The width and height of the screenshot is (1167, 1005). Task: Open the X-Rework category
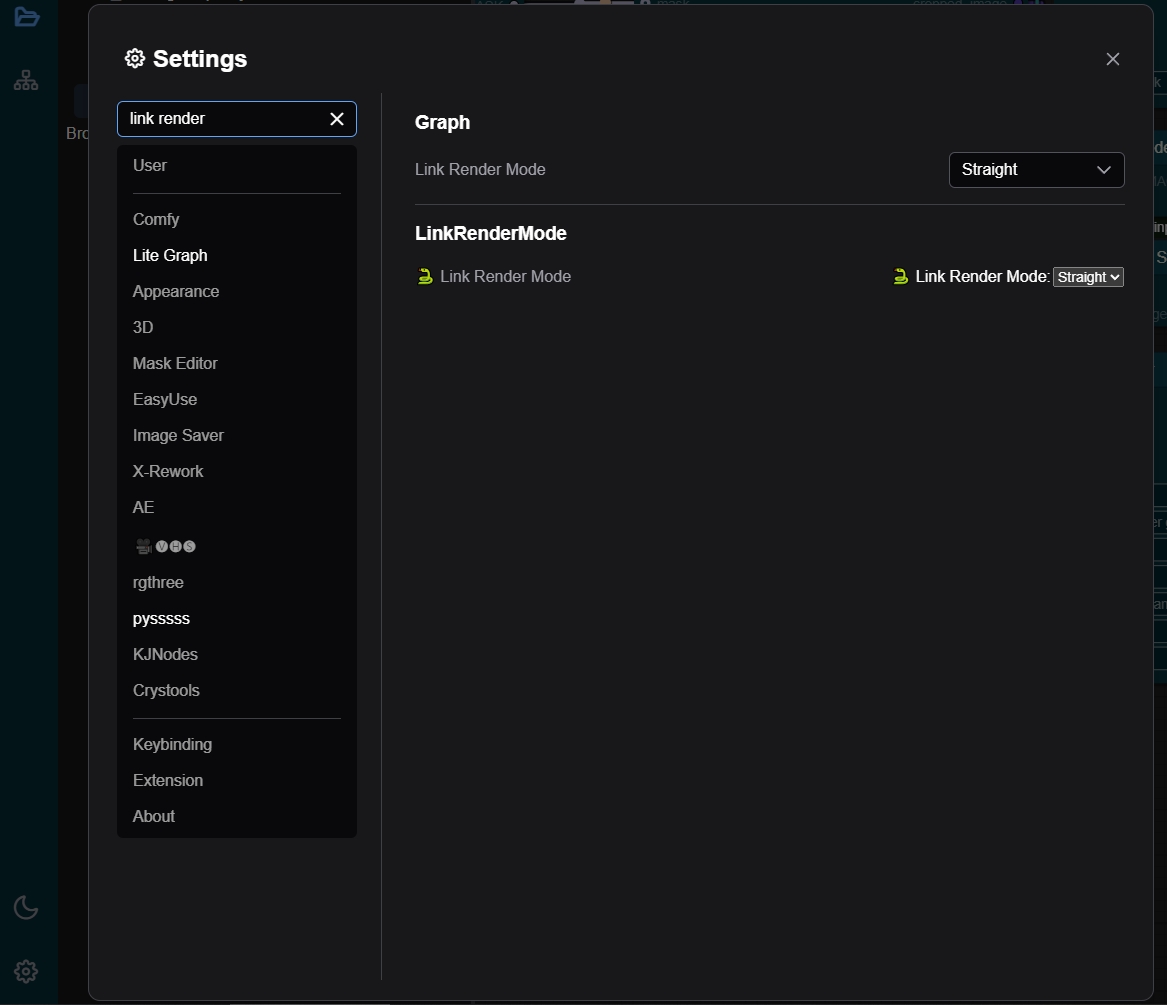(237, 471)
